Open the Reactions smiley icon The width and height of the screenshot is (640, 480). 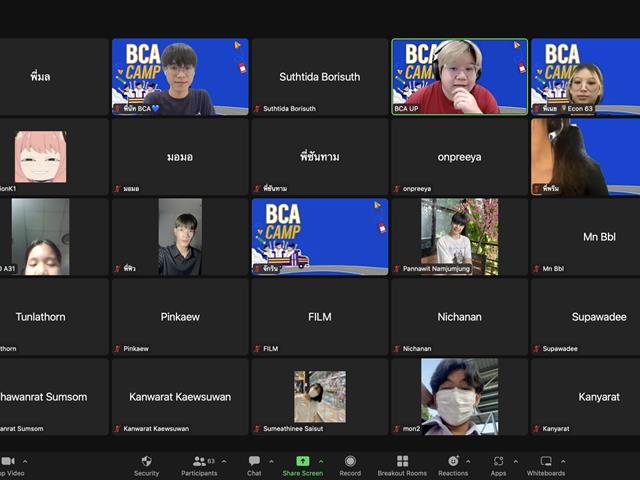(453, 461)
